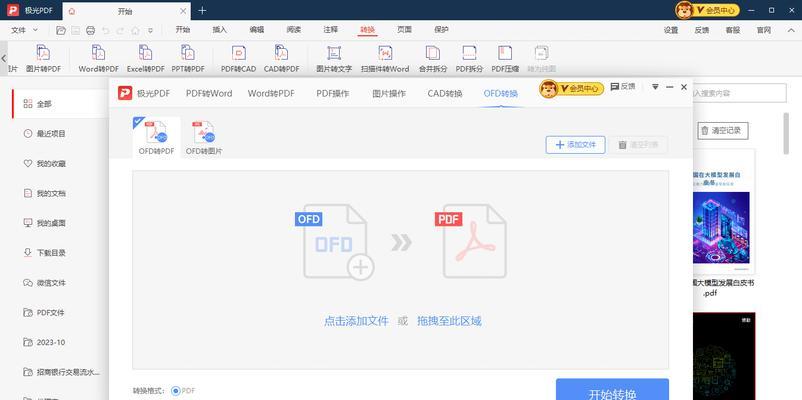
Task: Select the OFD转图片 mode icon
Action: point(204,137)
